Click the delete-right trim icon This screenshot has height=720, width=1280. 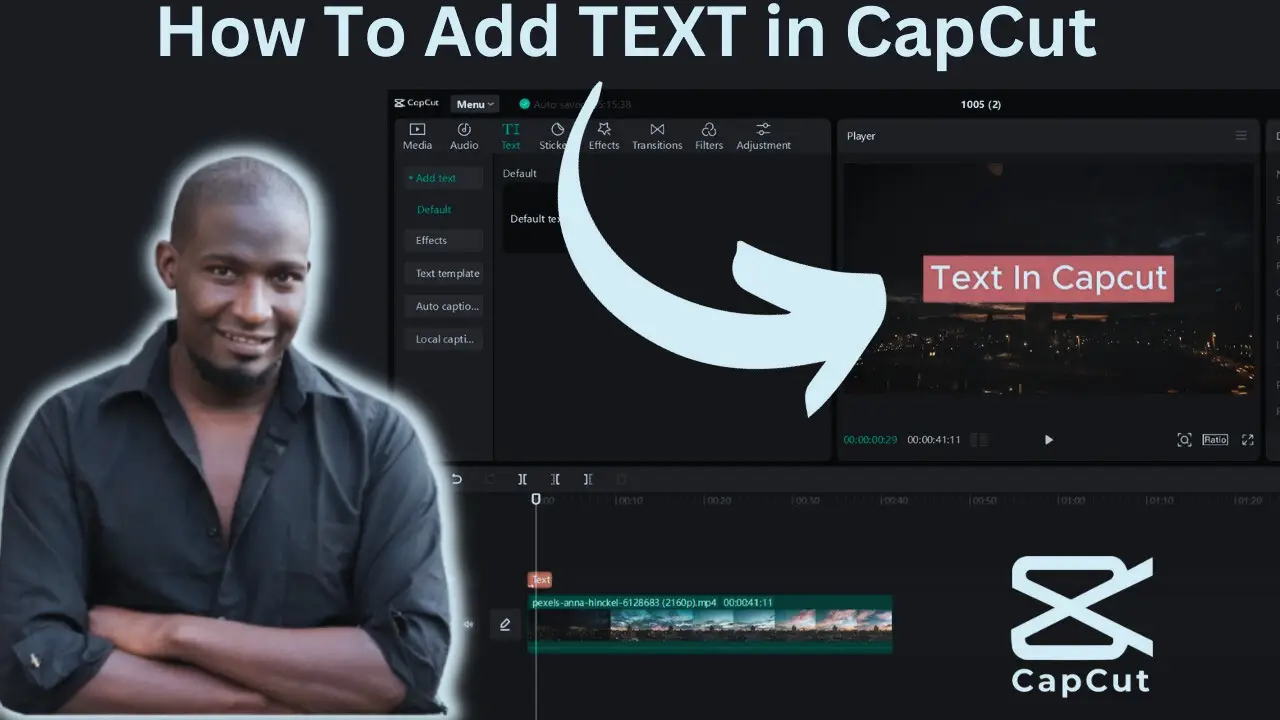point(588,480)
